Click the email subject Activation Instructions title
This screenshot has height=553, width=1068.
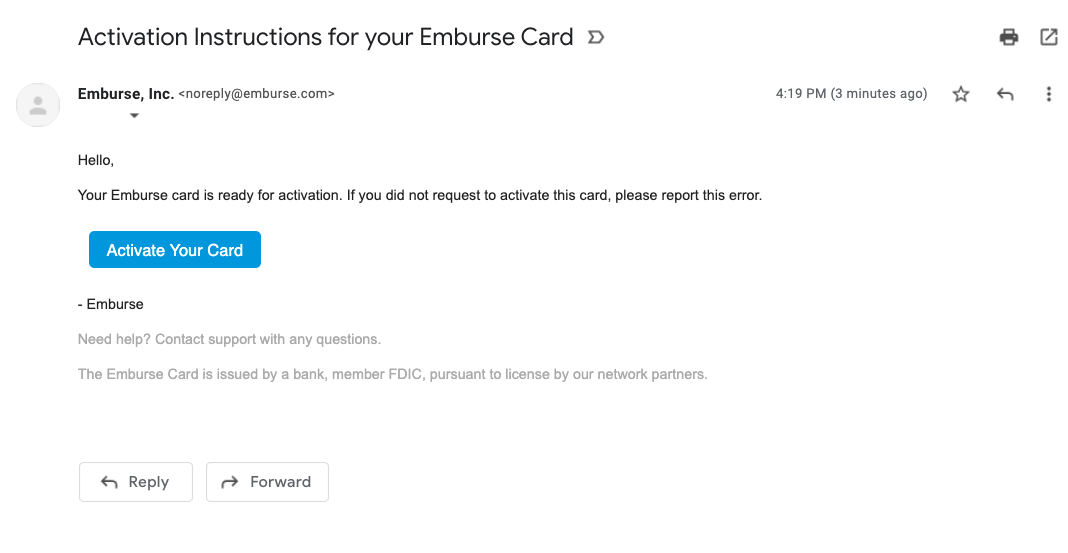(326, 38)
